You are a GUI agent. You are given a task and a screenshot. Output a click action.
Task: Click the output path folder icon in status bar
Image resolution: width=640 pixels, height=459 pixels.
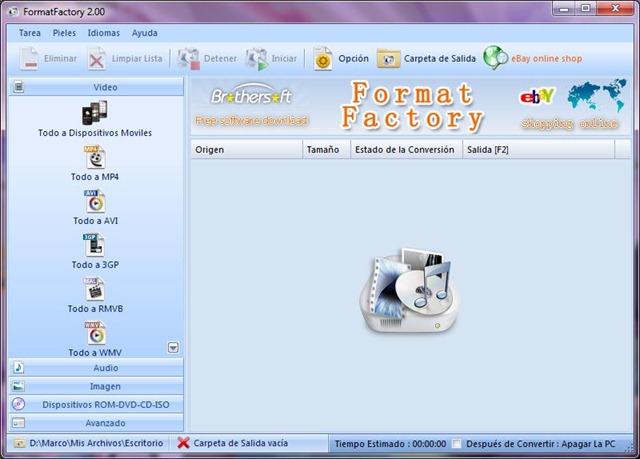(x=19, y=443)
